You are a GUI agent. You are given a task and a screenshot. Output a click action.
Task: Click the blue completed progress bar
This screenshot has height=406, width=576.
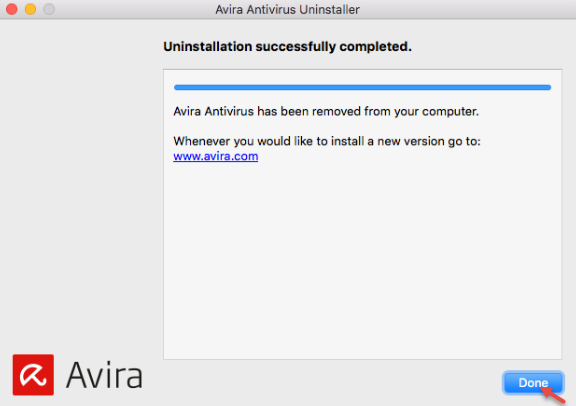pyautogui.click(x=362, y=87)
